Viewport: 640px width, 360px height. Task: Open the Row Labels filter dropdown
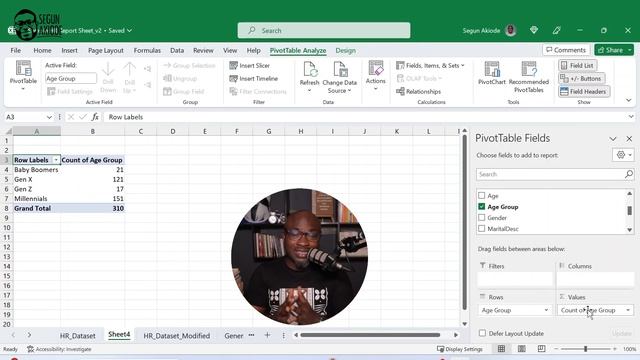coord(56,160)
